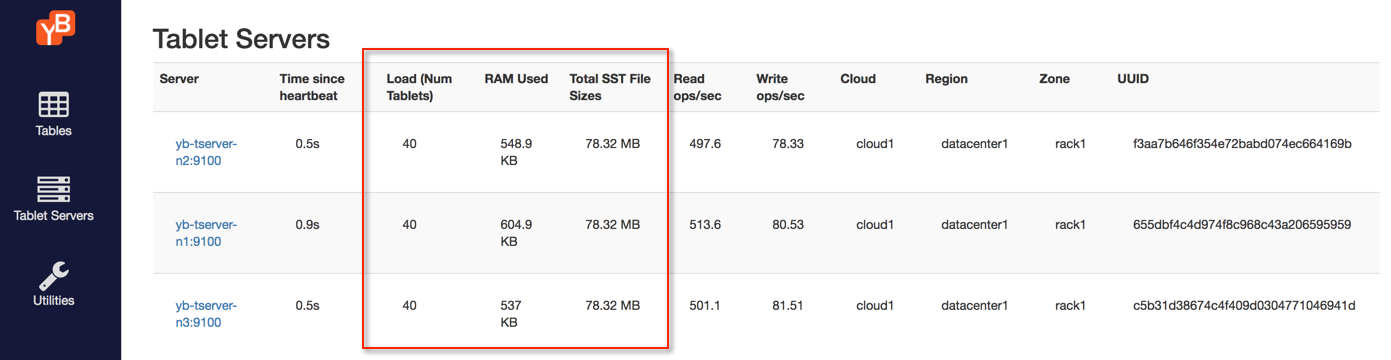
Task: Select the 0.9s heartbeat value
Action: tap(307, 225)
